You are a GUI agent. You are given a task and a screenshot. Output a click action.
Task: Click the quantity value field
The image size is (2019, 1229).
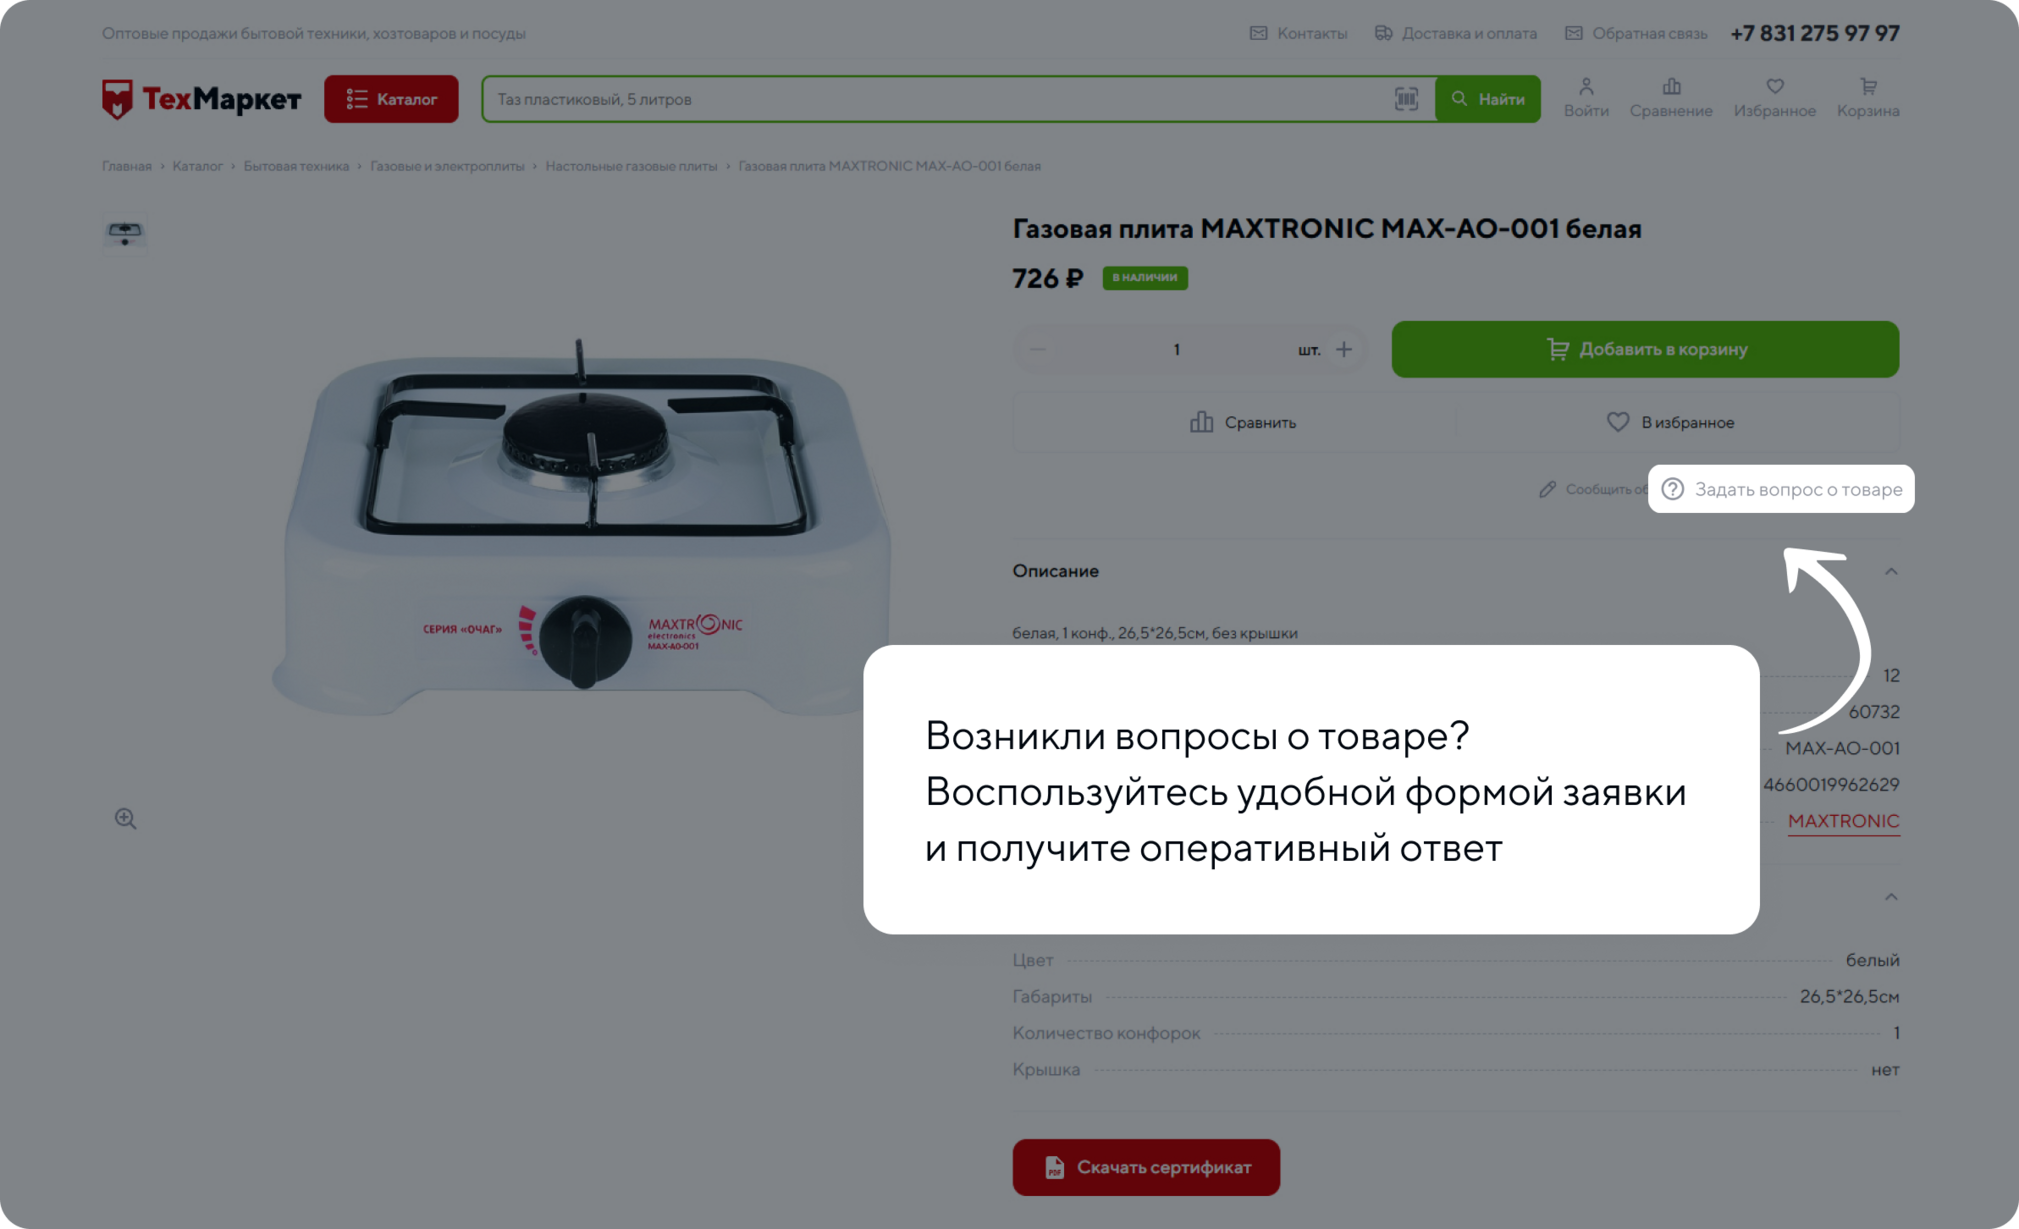1176,349
